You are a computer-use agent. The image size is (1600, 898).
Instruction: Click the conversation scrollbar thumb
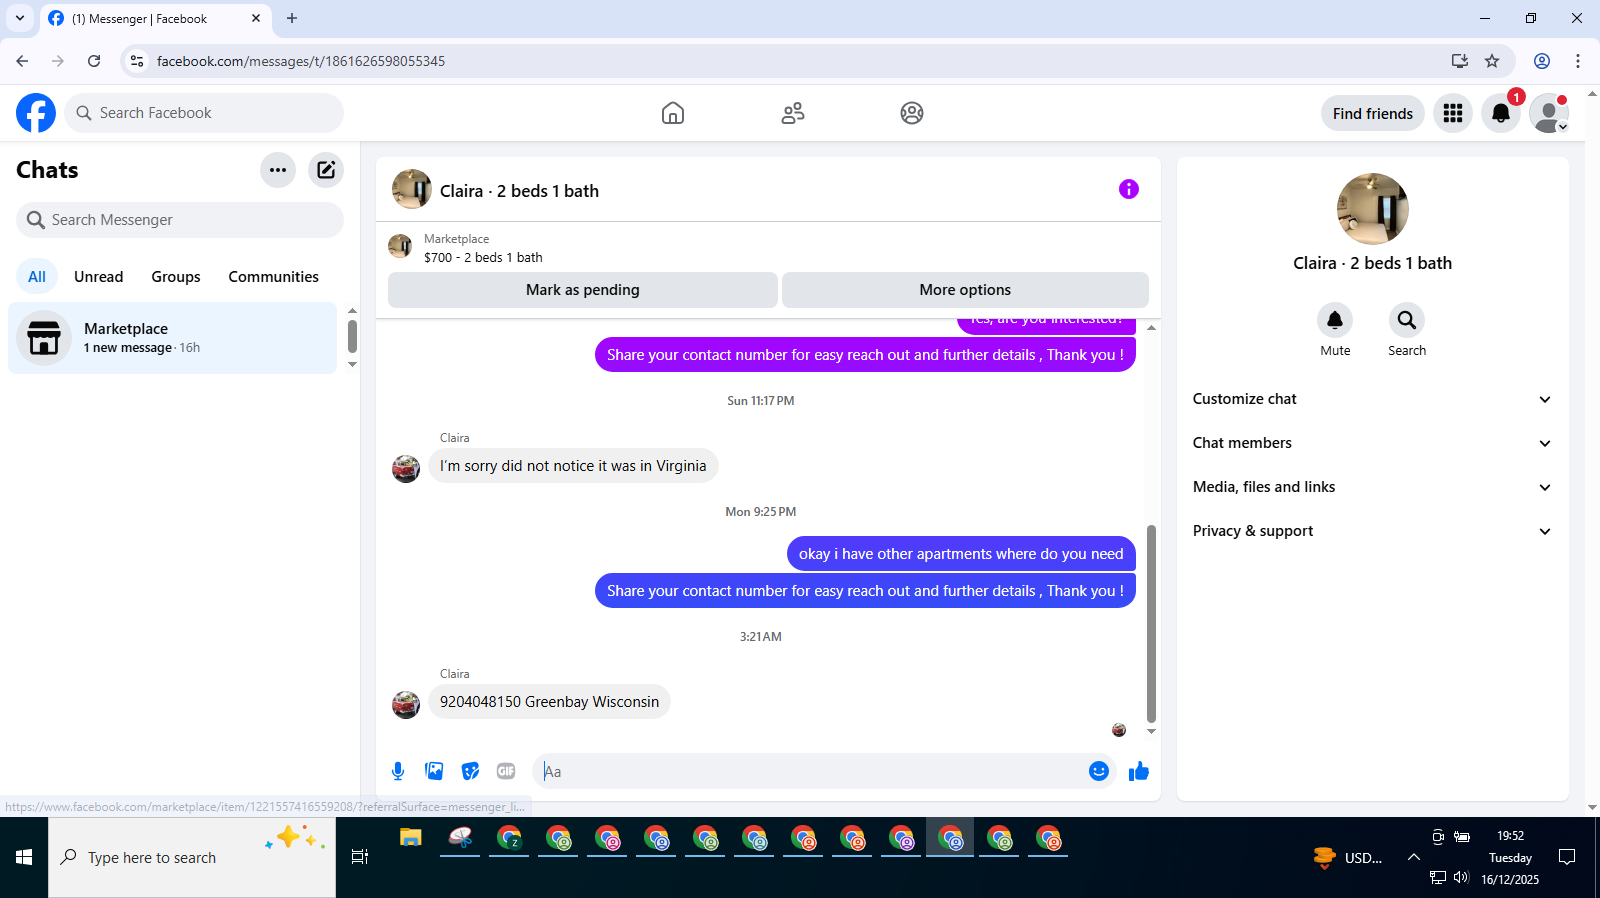(x=1151, y=623)
